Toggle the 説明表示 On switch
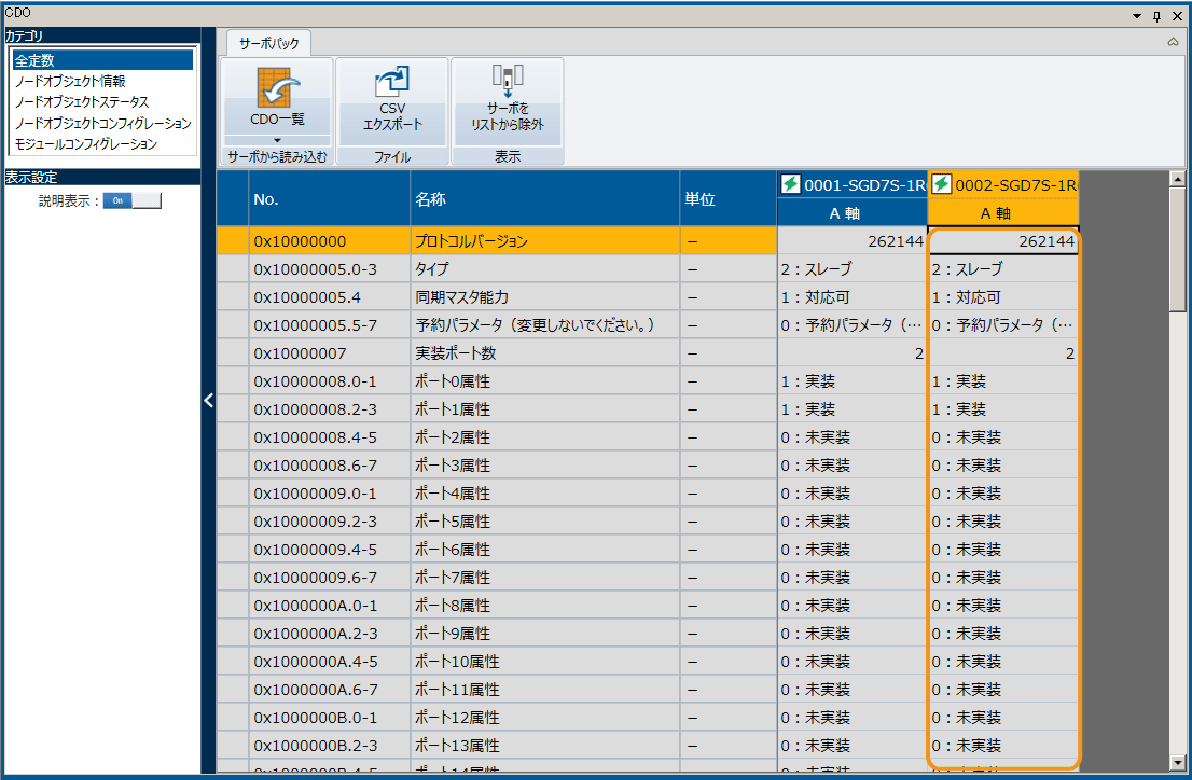The image size is (1192, 780). coord(132,201)
